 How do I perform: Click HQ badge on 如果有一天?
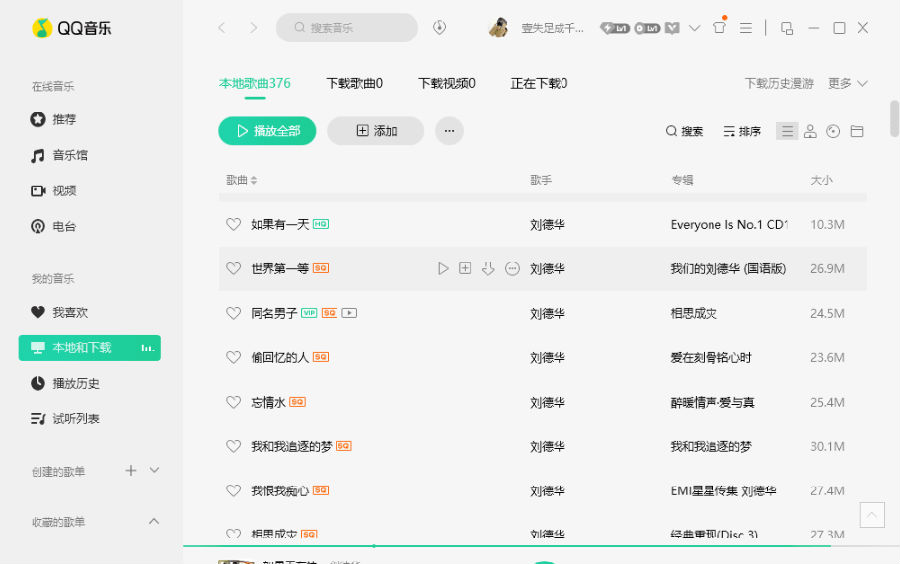click(x=321, y=224)
